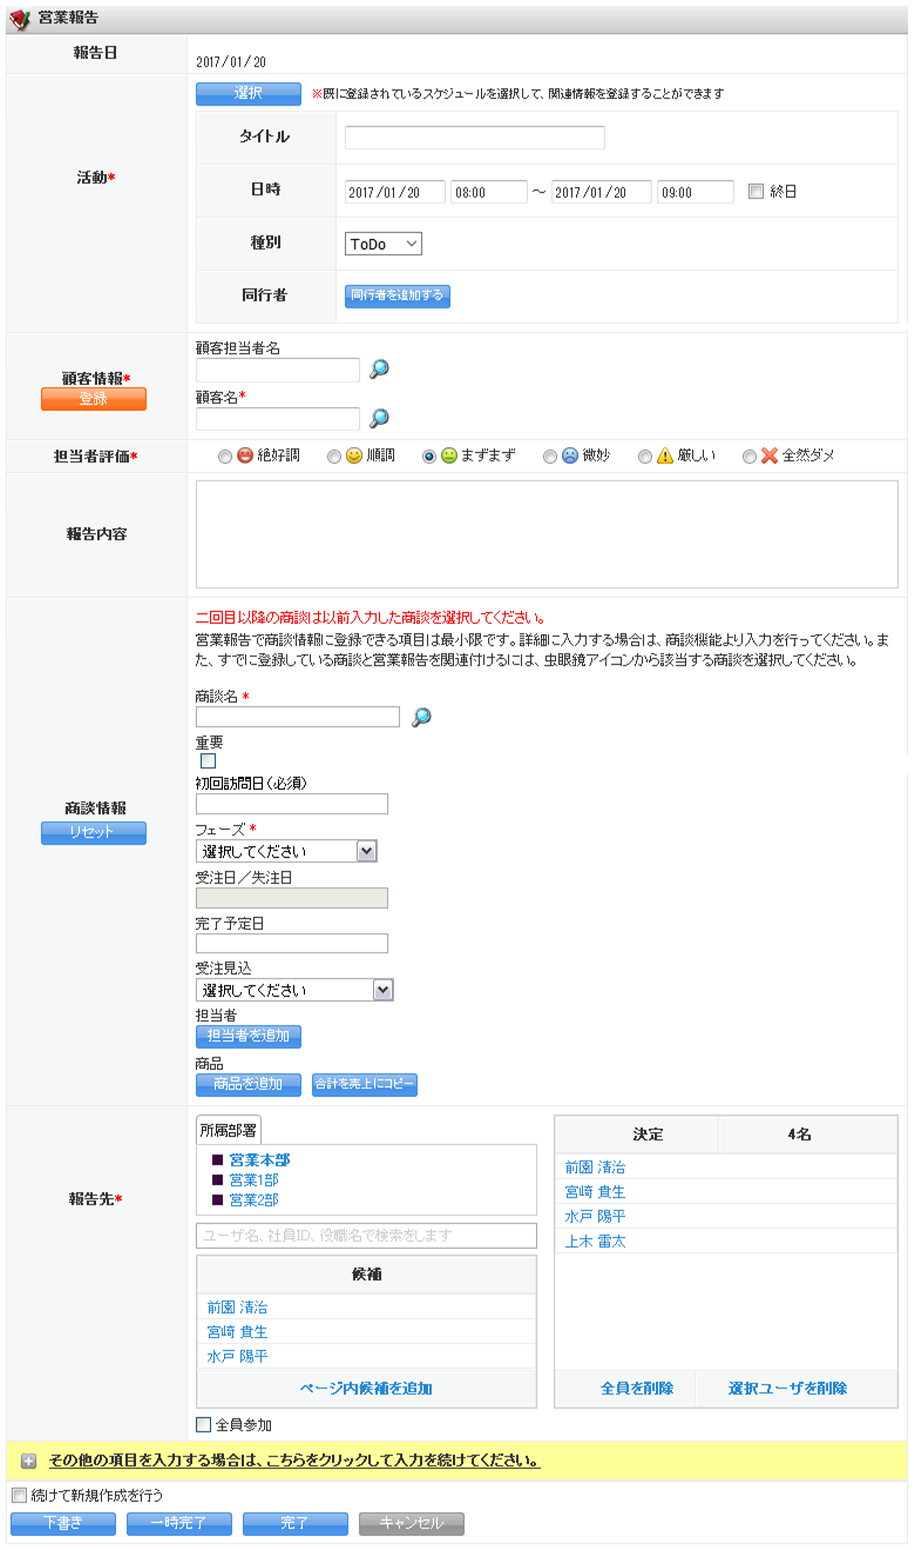This screenshot has width=914, height=1550.
Task: Select 微妙 rating radio button
Action: click(550, 457)
